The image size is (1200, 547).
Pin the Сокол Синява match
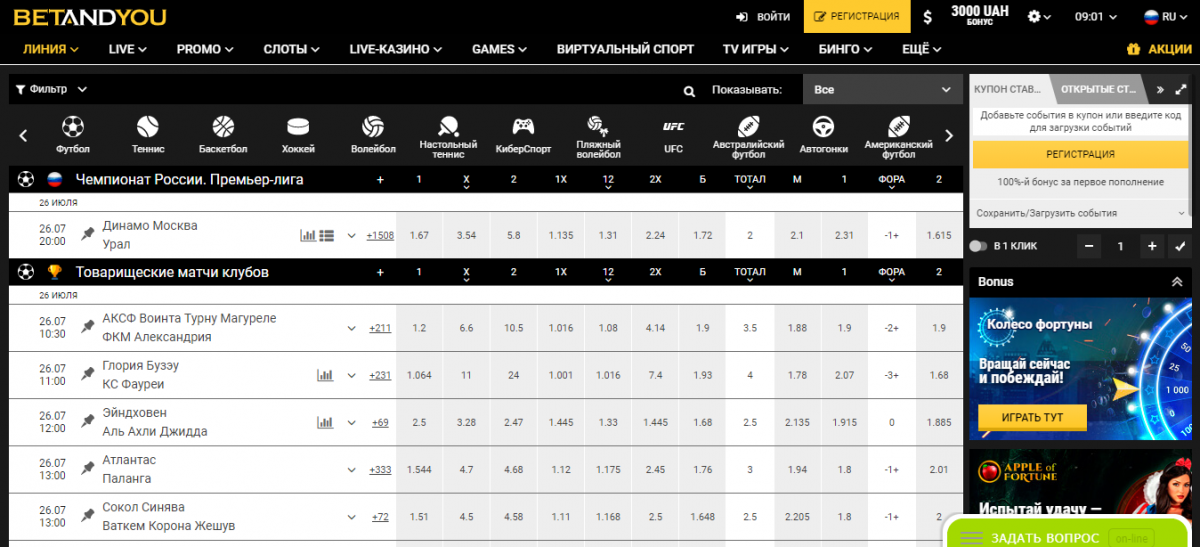point(88,516)
